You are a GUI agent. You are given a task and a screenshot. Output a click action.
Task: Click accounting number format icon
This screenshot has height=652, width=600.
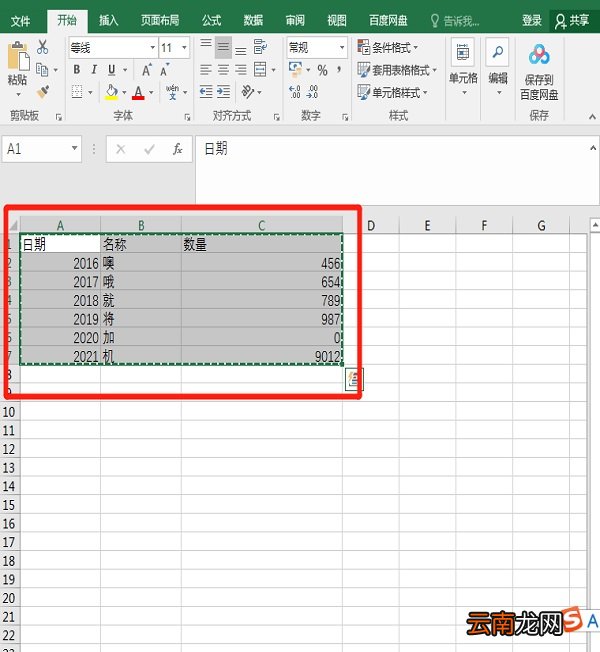coord(296,69)
